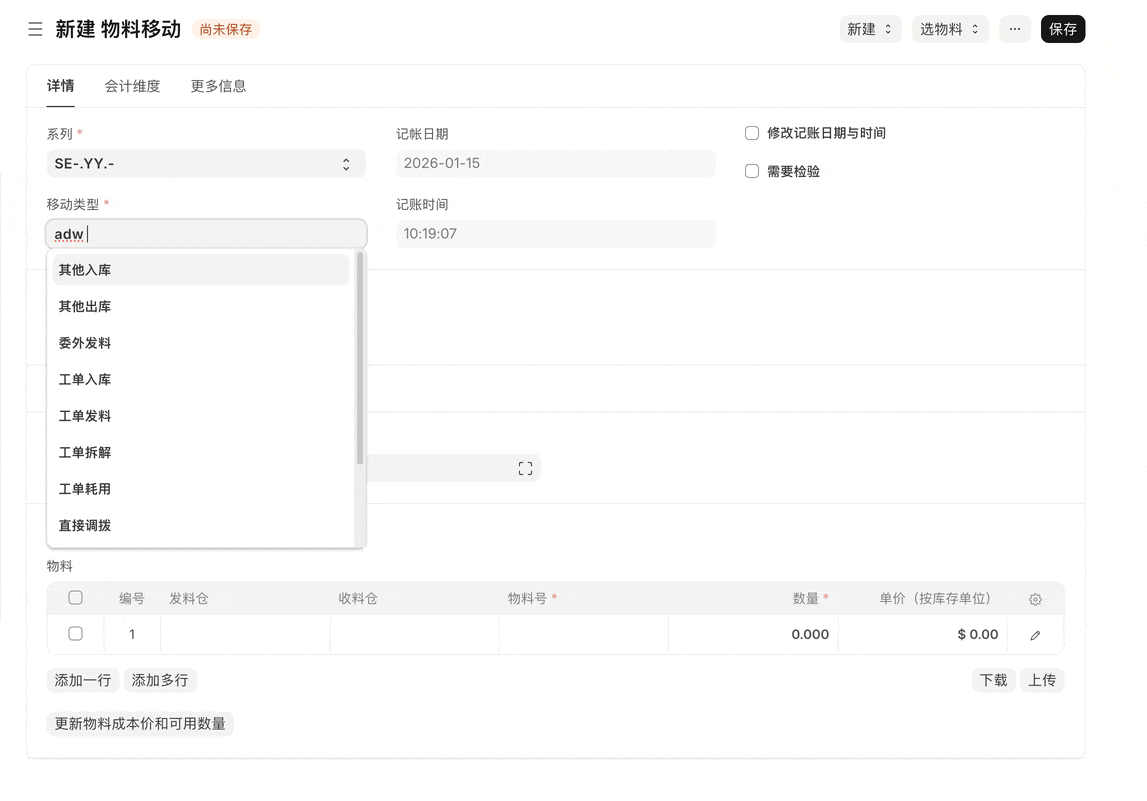Switch to the 会计维度 tab
The width and height of the screenshot is (1147, 801).
132,86
